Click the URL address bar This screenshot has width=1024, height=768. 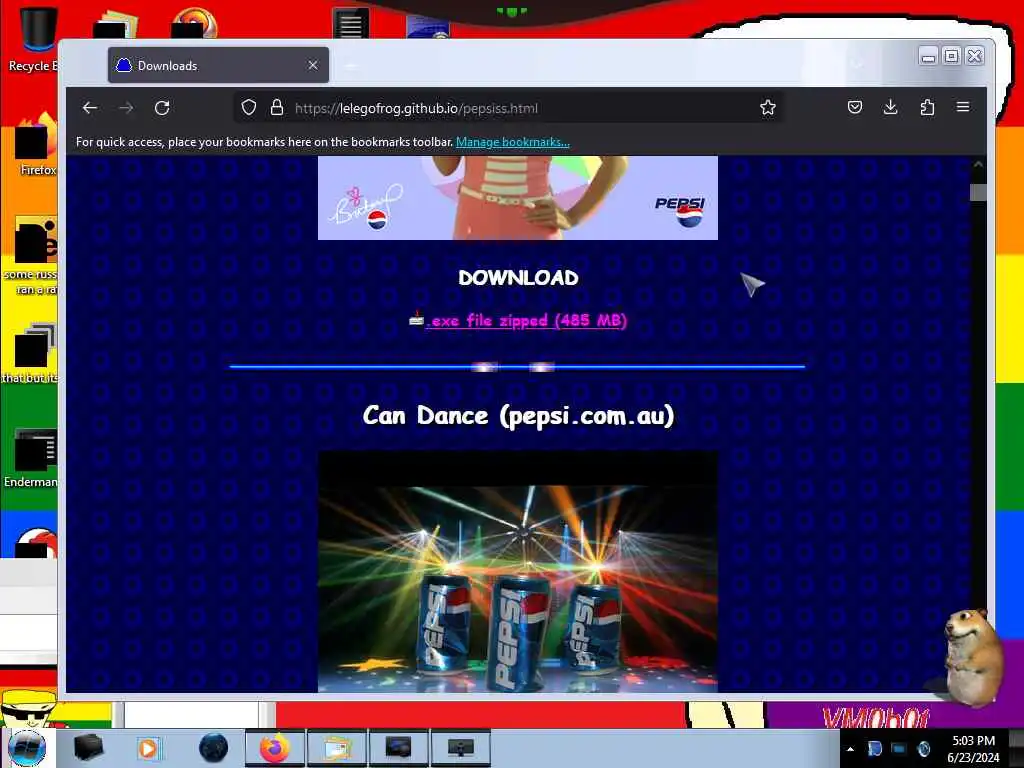click(x=509, y=108)
